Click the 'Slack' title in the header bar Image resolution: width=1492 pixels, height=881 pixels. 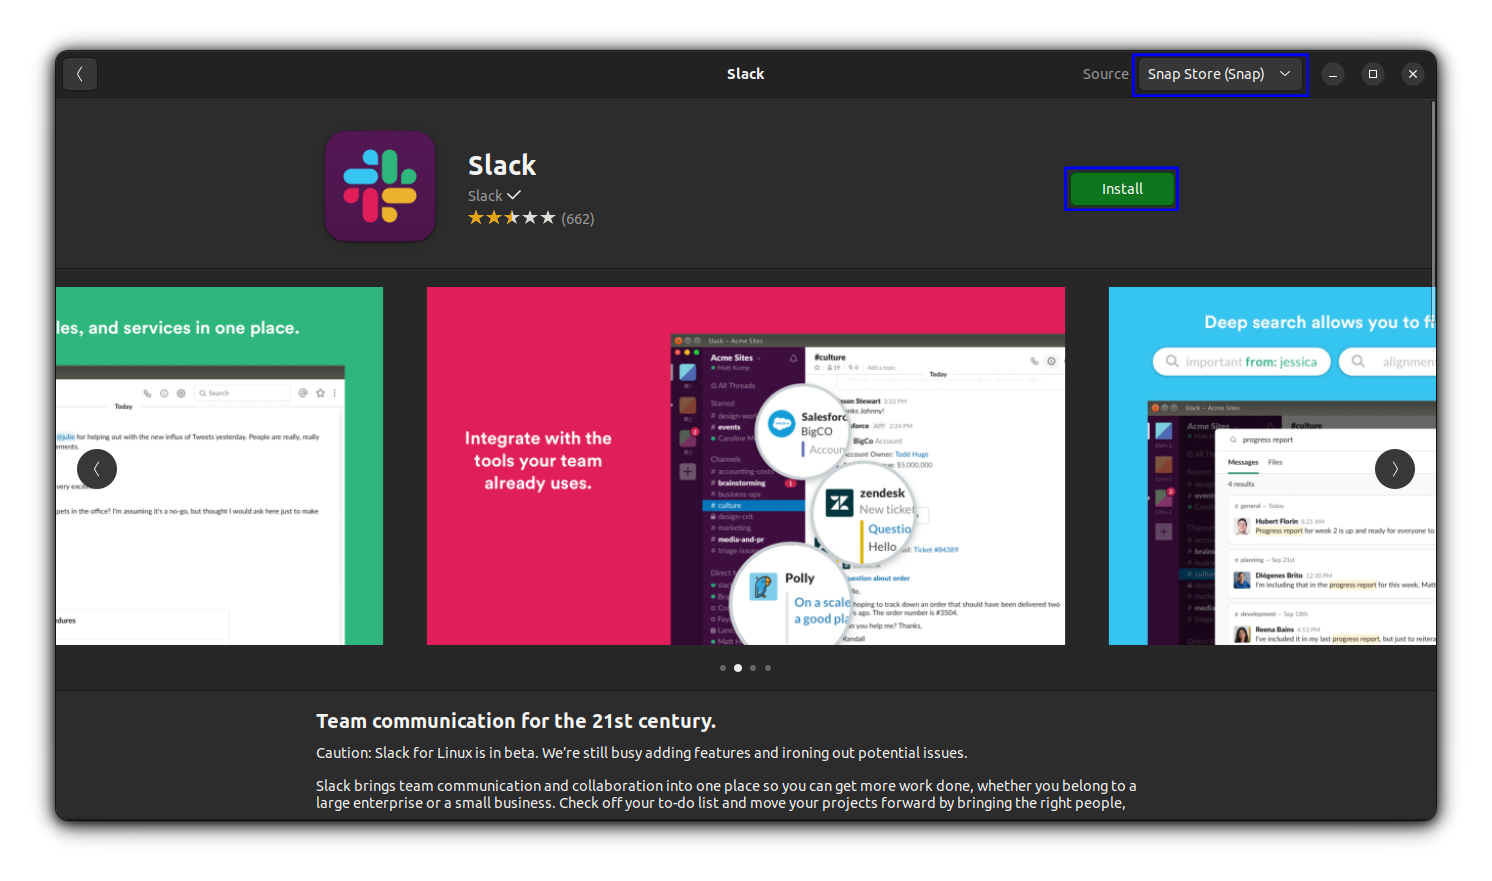pyautogui.click(x=746, y=74)
